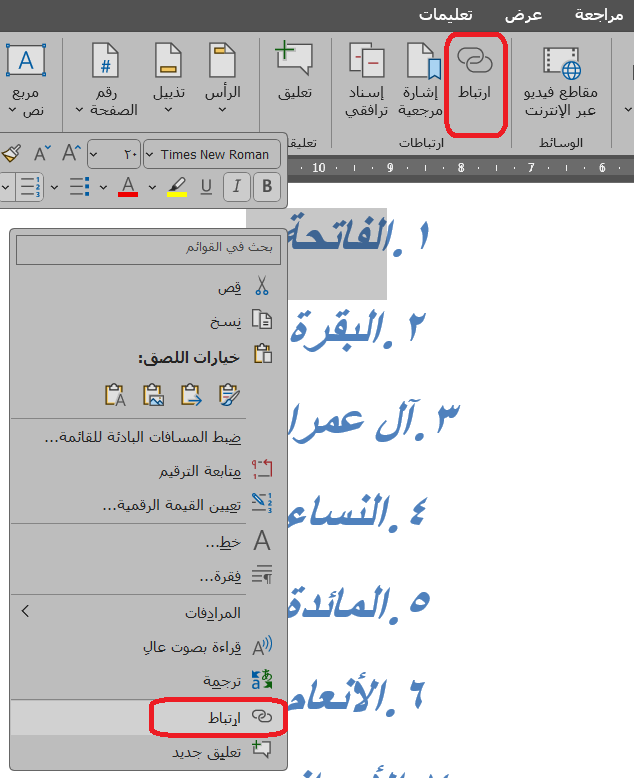Toggle Italic formatting in the mini toolbar
Image resolution: width=634 pixels, height=778 pixels.
pos(237,186)
